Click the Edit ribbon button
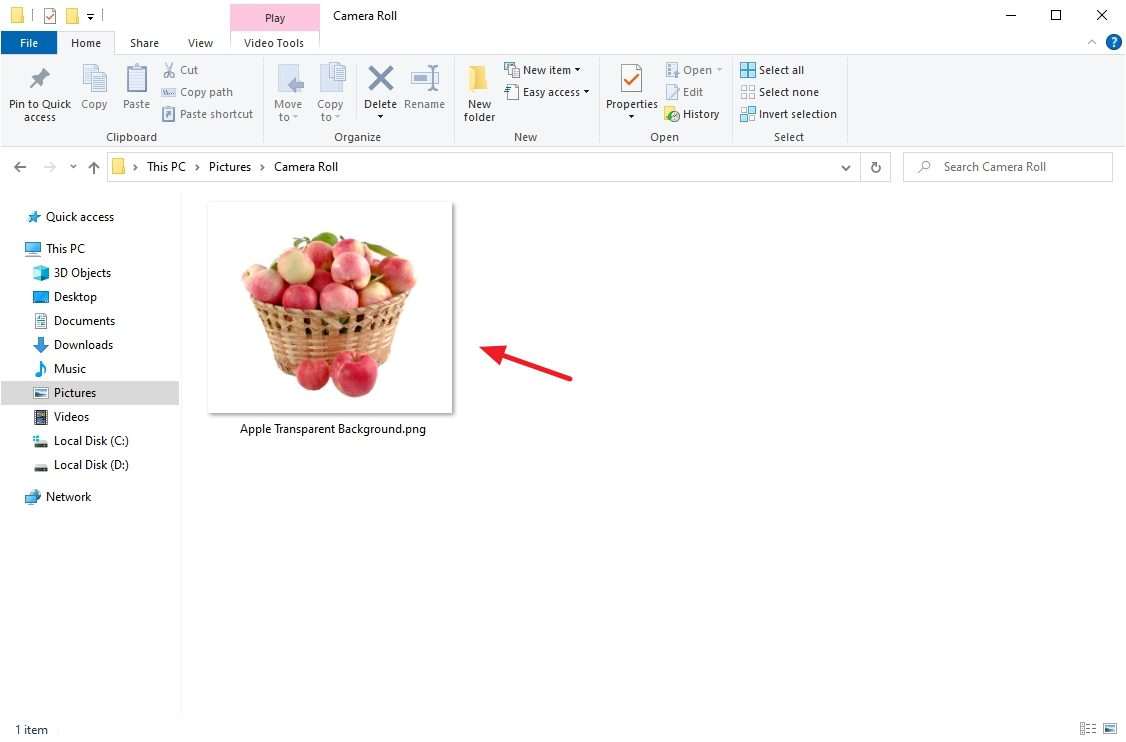The width and height of the screenshot is (1126, 742). [684, 92]
